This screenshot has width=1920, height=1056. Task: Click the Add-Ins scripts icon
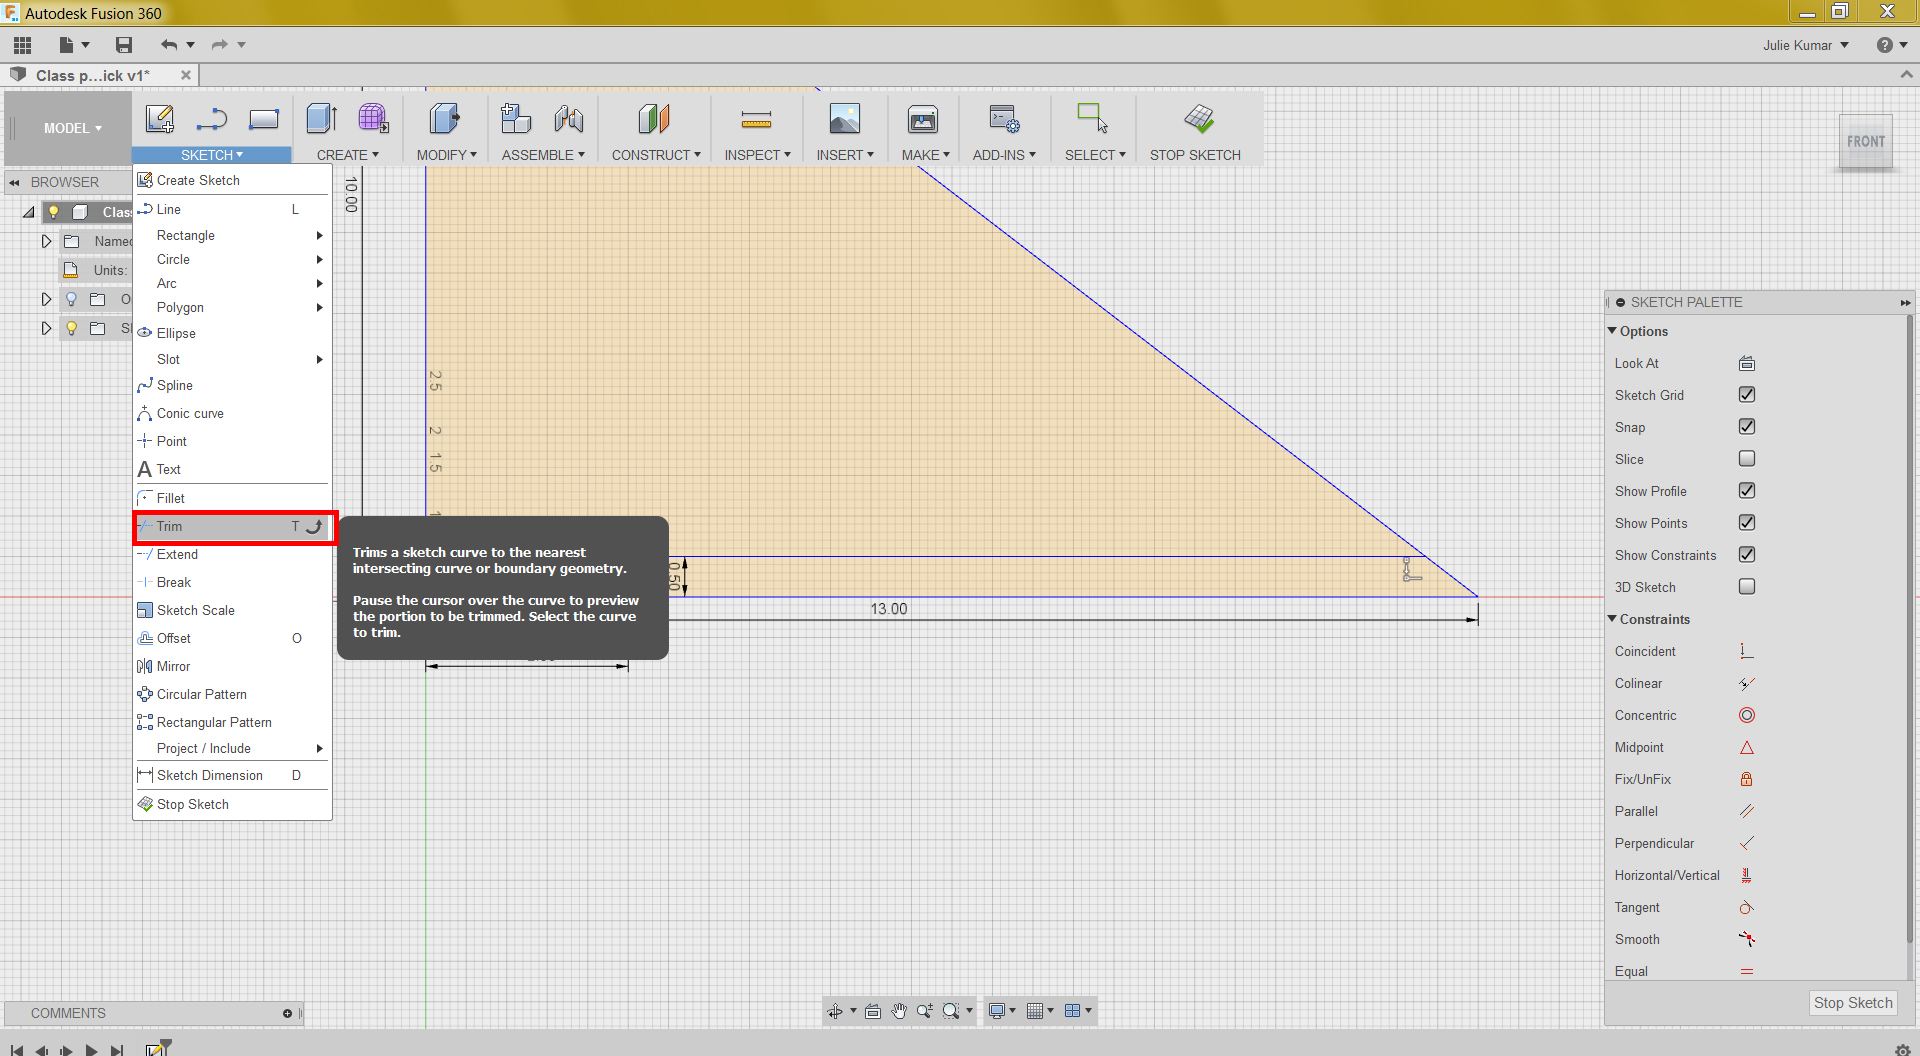[x=1004, y=119]
